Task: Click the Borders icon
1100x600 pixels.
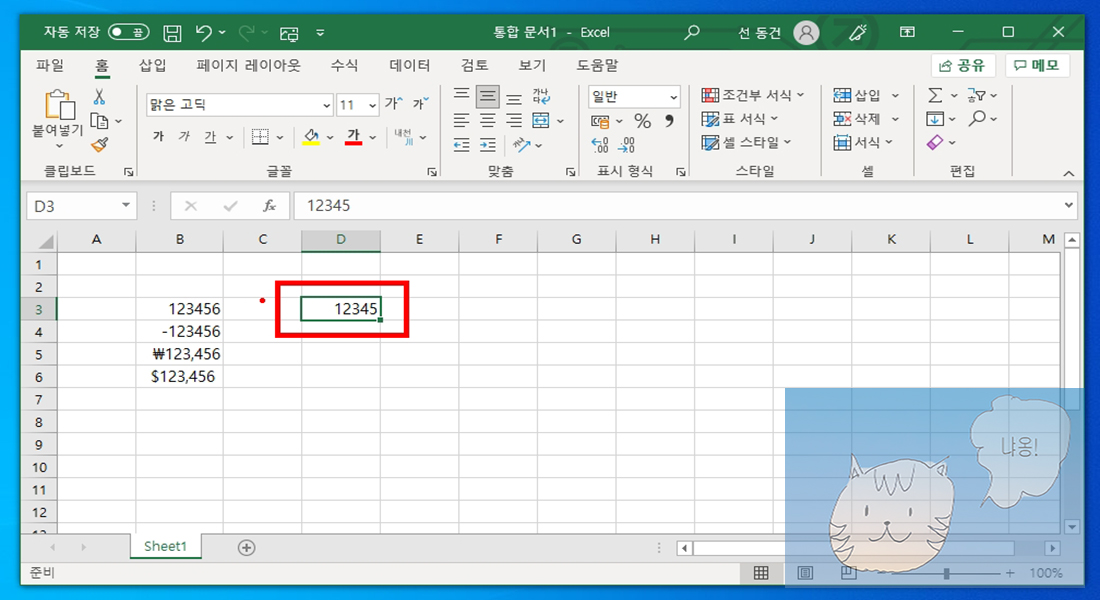Action: [260, 137]
